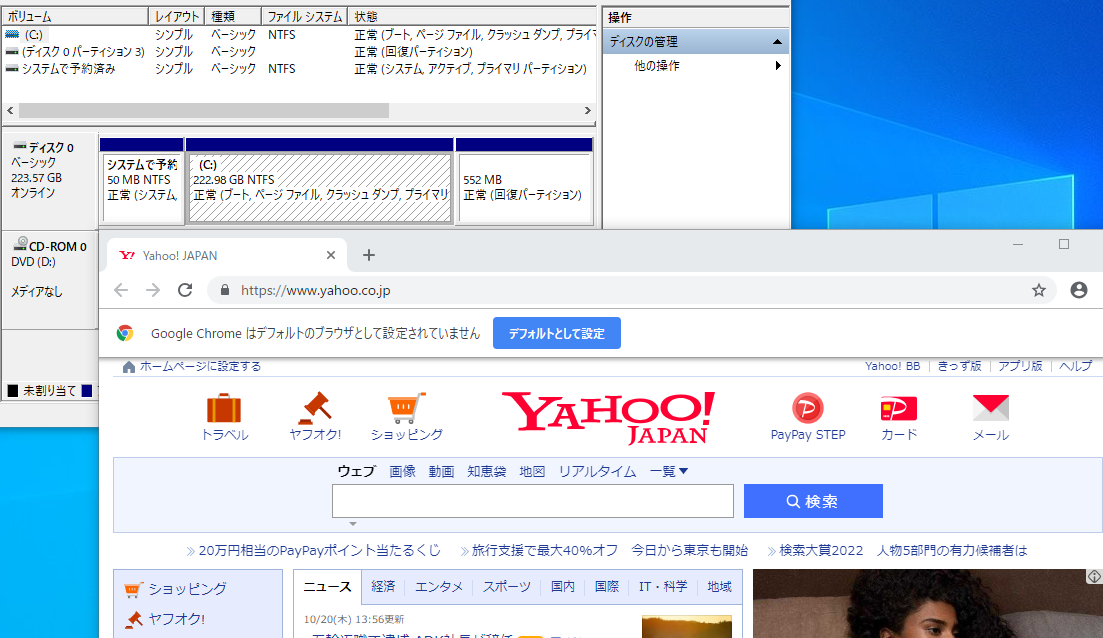Select the (C:) 222.98 GB NTFS partition
Screen dimensions: 1103x638
320,189
